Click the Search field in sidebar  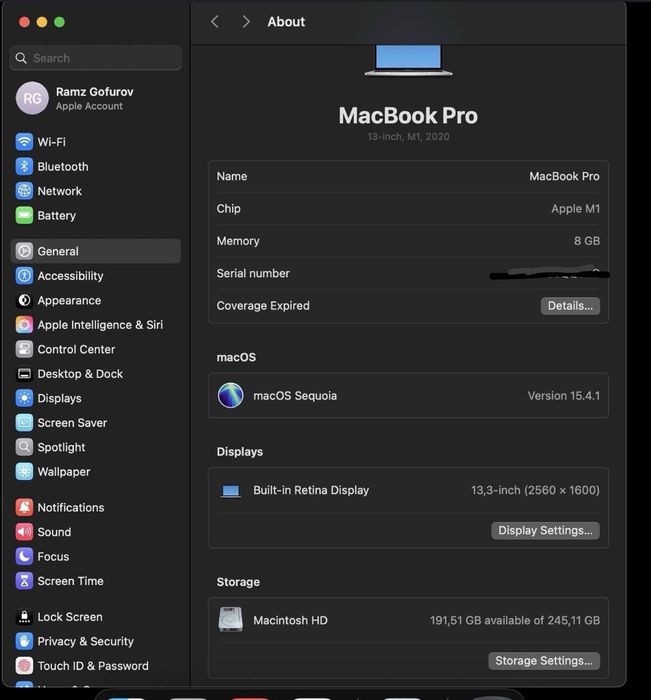point(96,58)
